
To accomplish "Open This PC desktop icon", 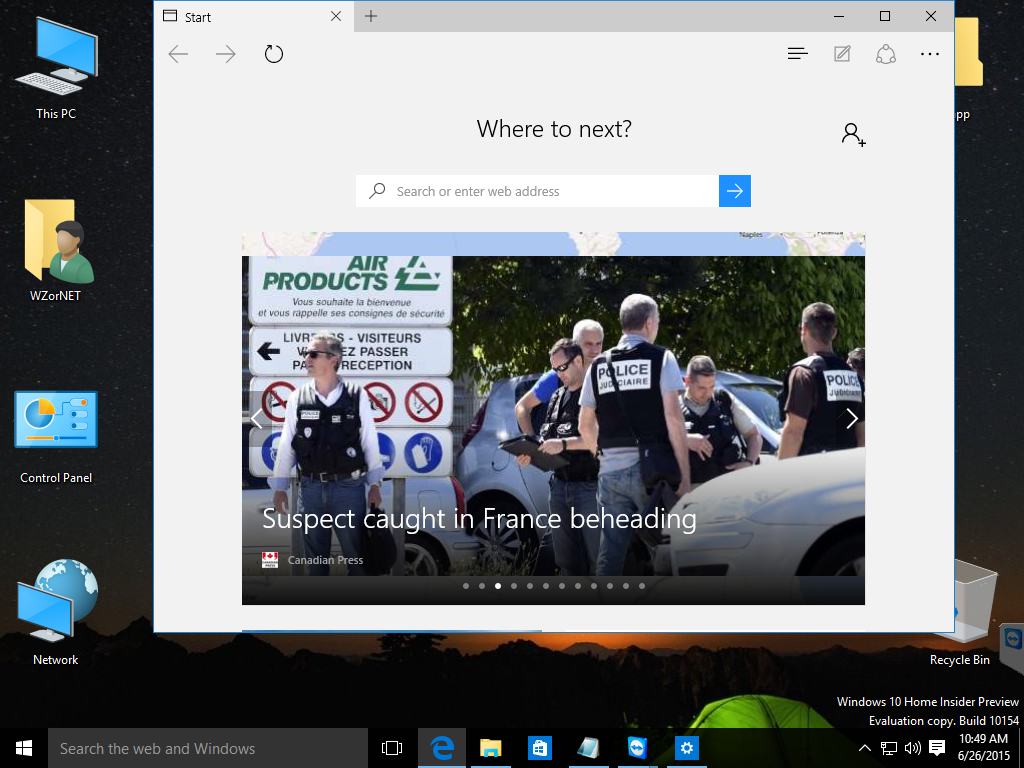I will coord(56,68).
